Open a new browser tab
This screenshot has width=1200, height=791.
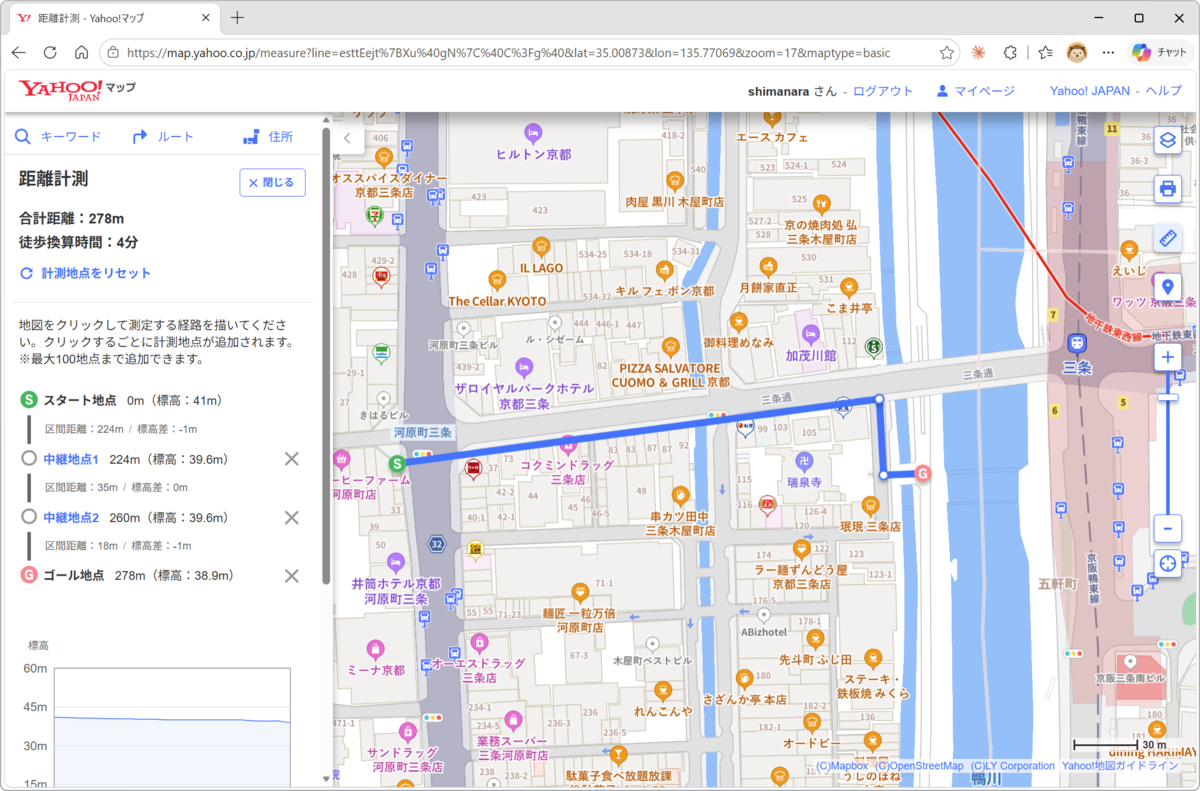click(x=237, y=18)
